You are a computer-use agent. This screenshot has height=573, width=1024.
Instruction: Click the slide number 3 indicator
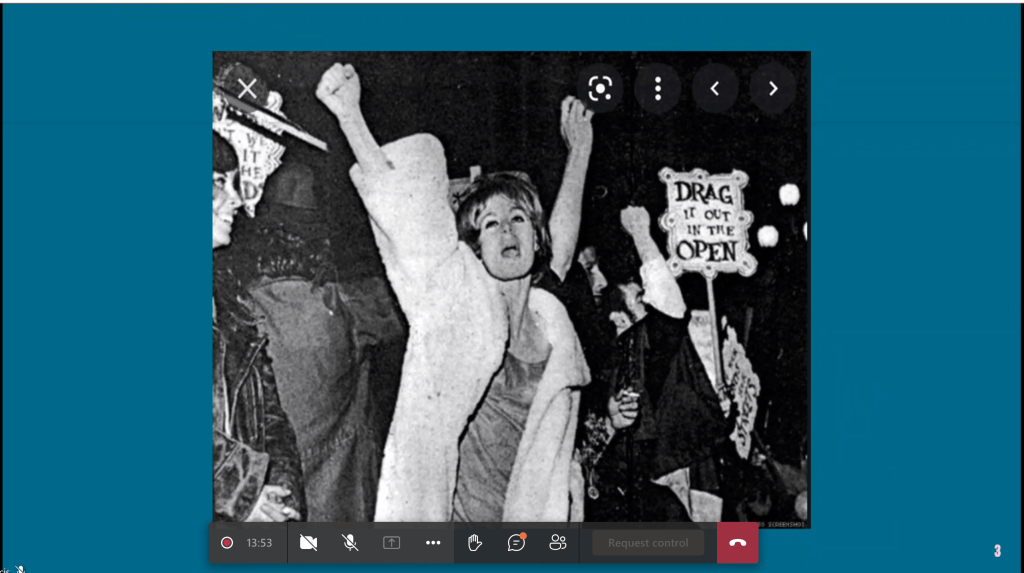997,551
